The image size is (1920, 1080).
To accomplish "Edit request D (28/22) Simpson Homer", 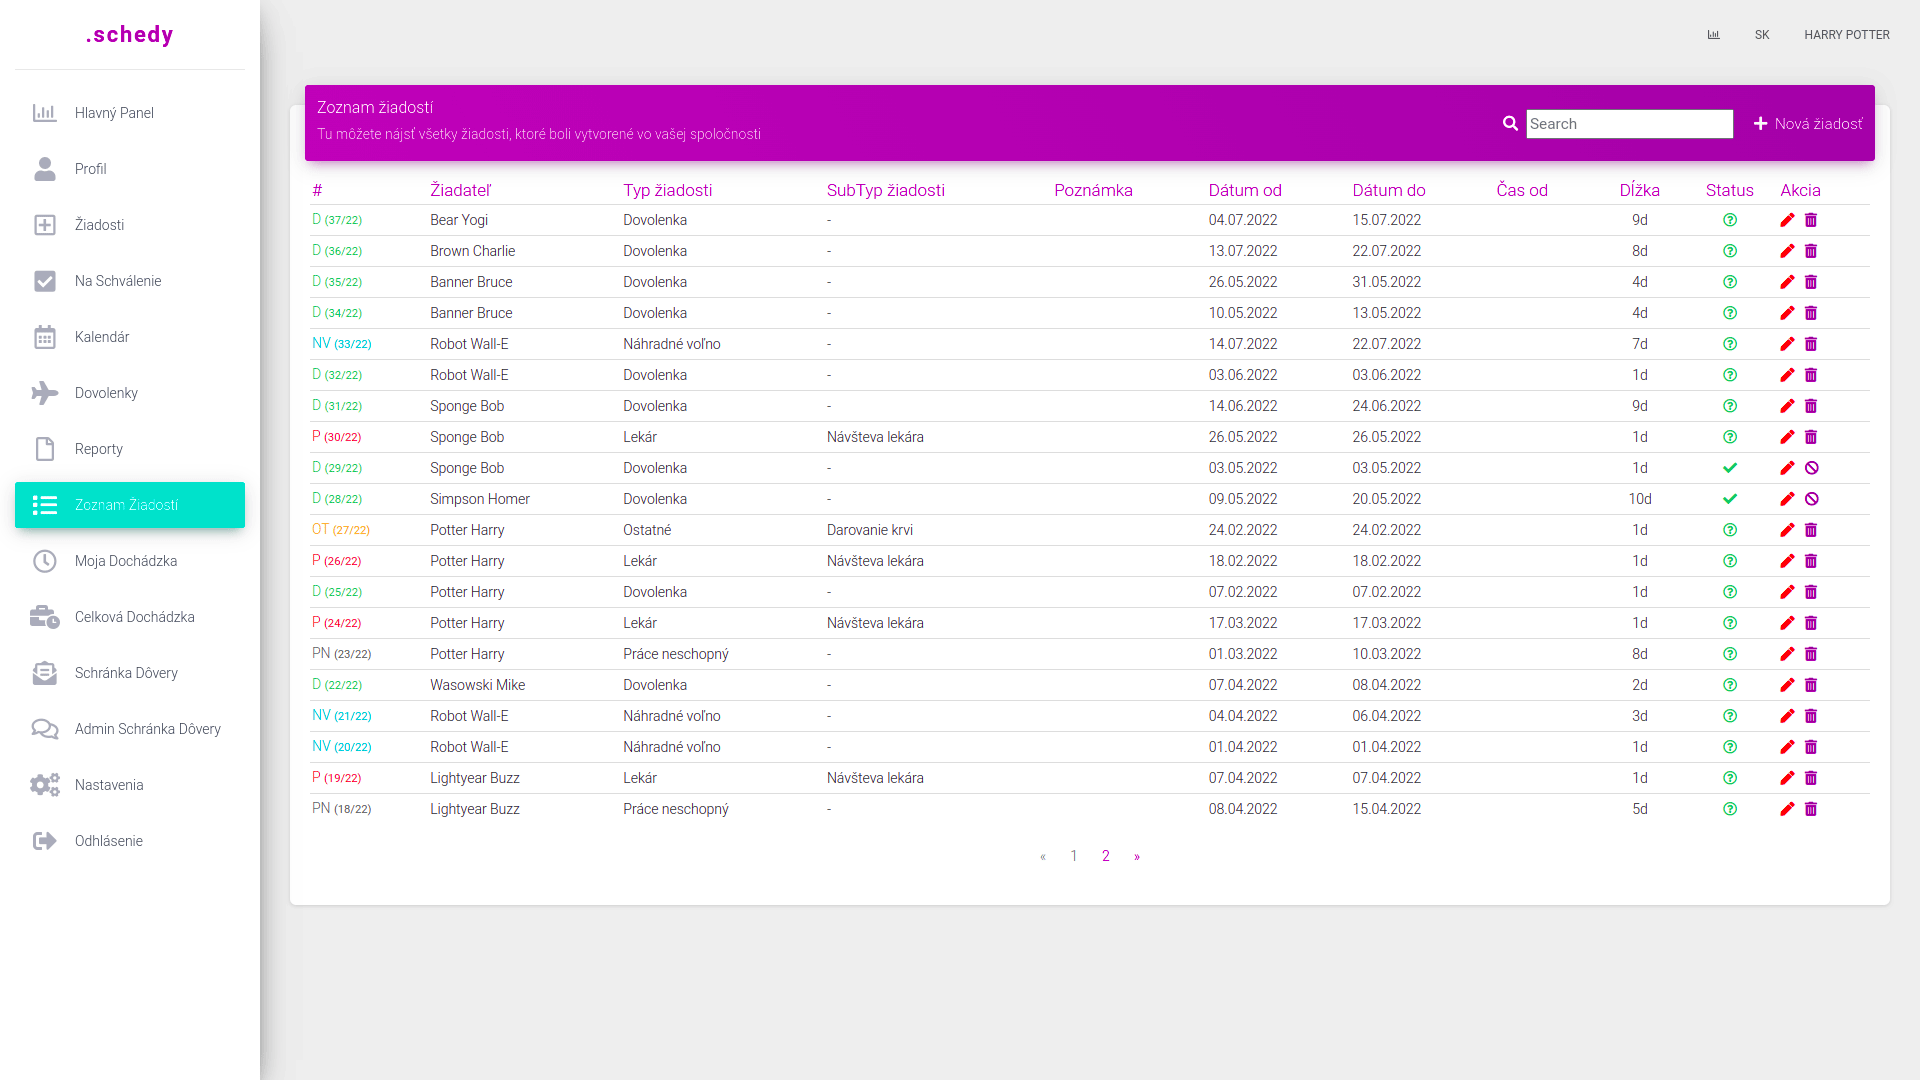I will (1787, 499).
